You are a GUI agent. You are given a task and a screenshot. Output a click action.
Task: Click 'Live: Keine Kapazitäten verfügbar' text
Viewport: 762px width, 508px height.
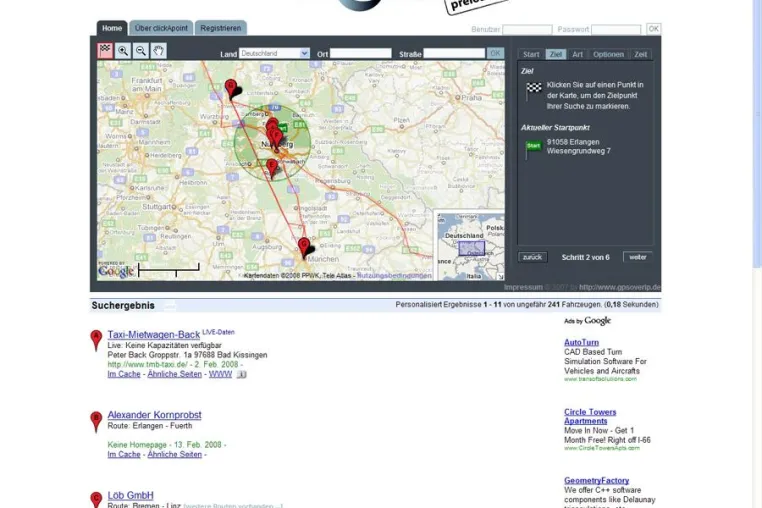[x=164, y=345]
